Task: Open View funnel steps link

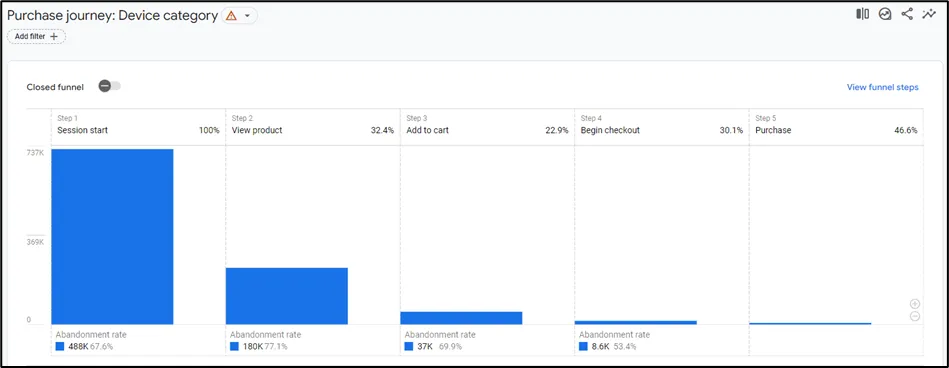Action: [882, 87]
